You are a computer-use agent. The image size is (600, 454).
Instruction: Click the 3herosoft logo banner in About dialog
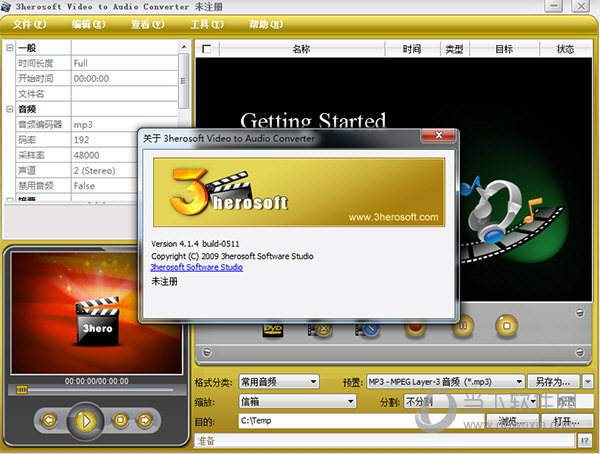point(299,192)
